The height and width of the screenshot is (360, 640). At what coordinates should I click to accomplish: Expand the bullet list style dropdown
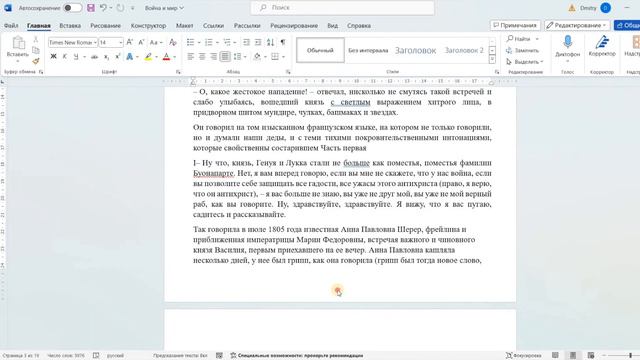coord(199,42)
